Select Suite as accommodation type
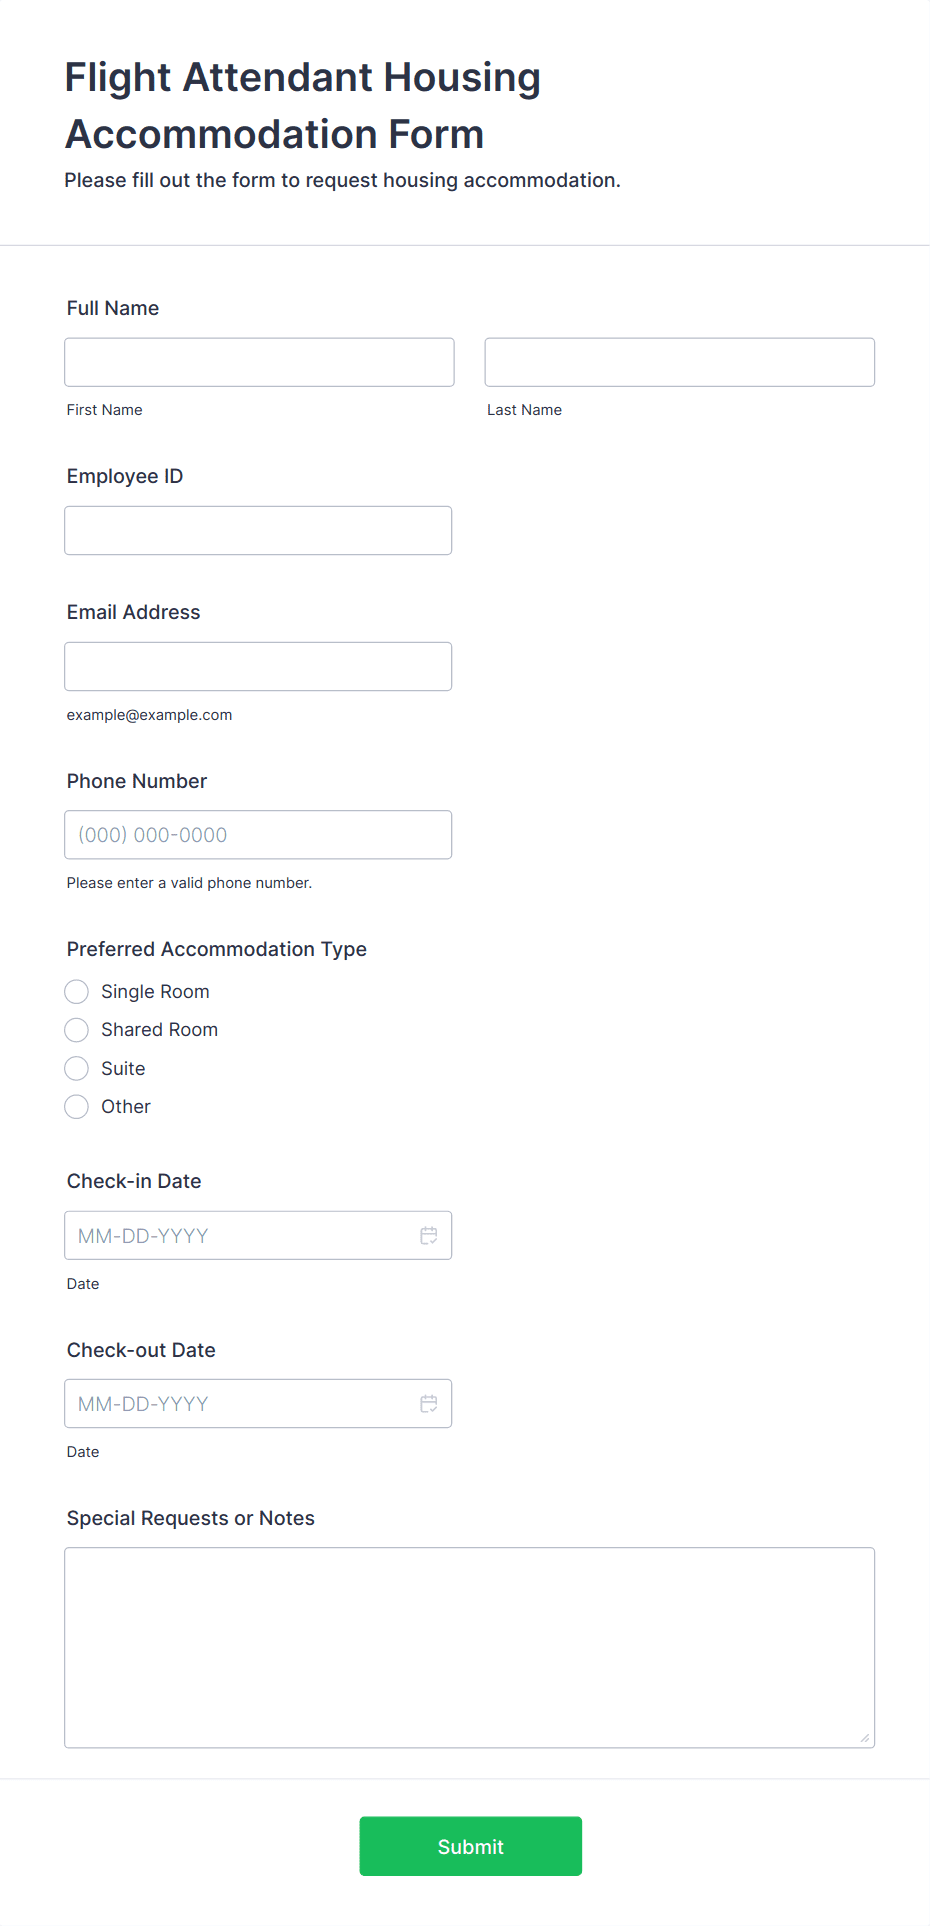 tap(77, 1069)
